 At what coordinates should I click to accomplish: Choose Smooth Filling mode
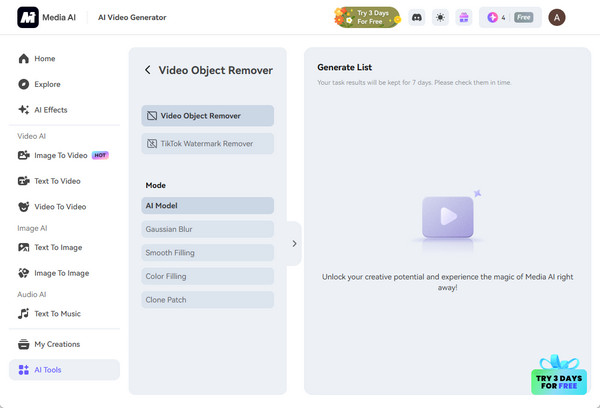[208, 253]
